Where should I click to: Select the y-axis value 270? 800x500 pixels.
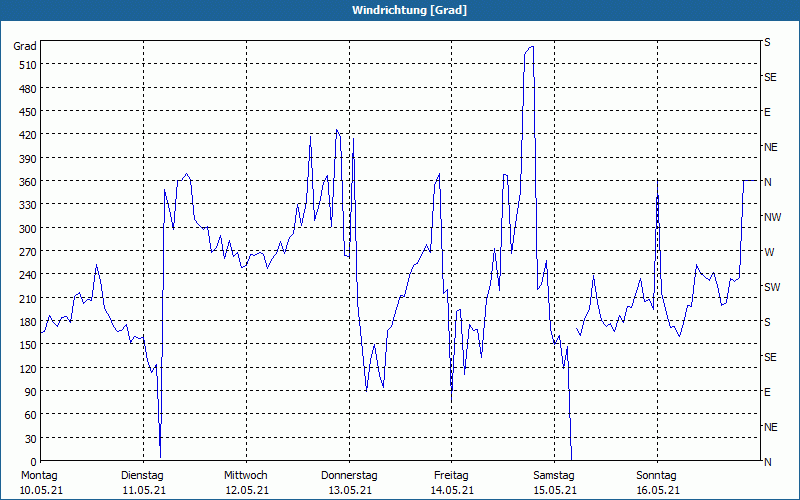[28, 252]
